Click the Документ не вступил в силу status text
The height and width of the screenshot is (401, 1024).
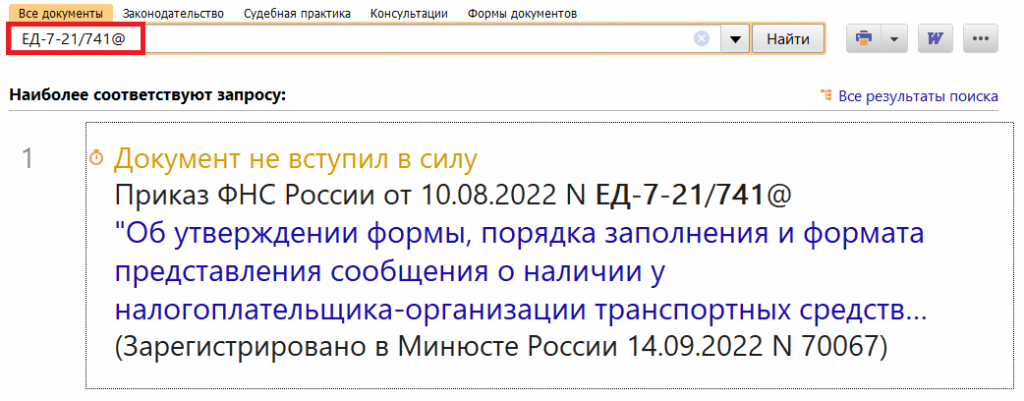(296, 160)
